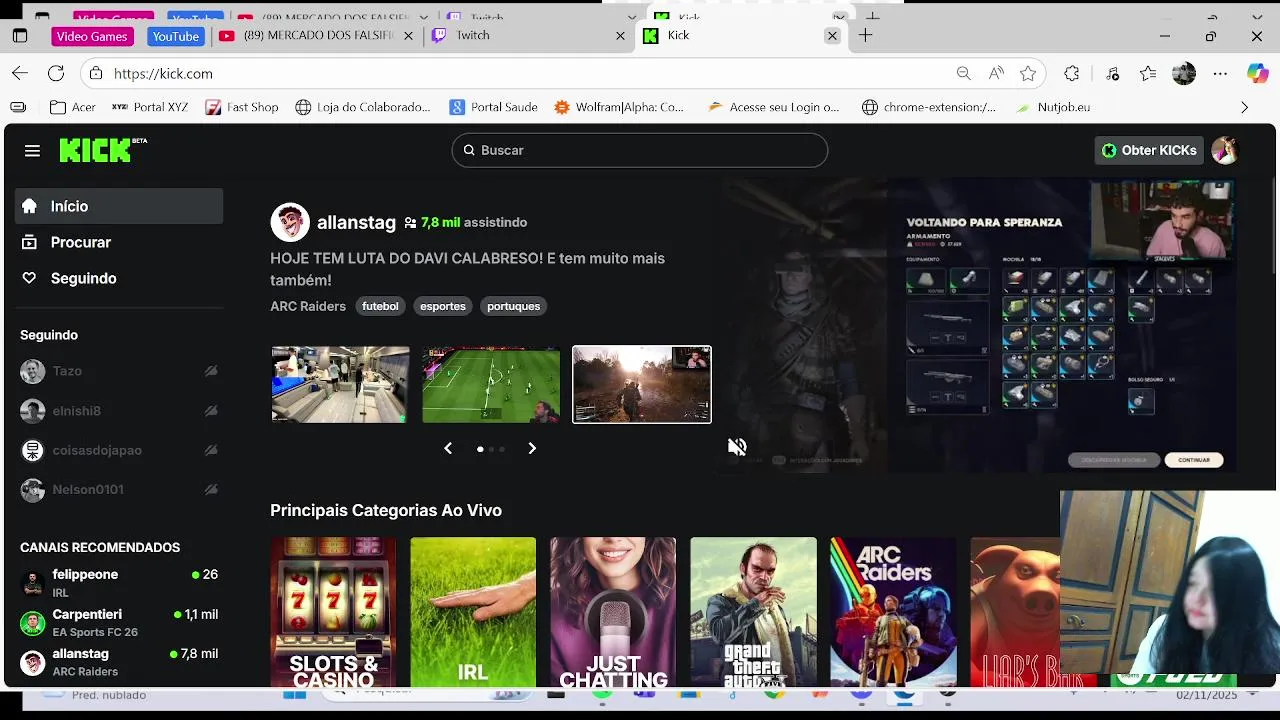Image resolution: width=1280 pixels, height=720 pixels.
Task: Open the IRL category card
Action: 473,612
